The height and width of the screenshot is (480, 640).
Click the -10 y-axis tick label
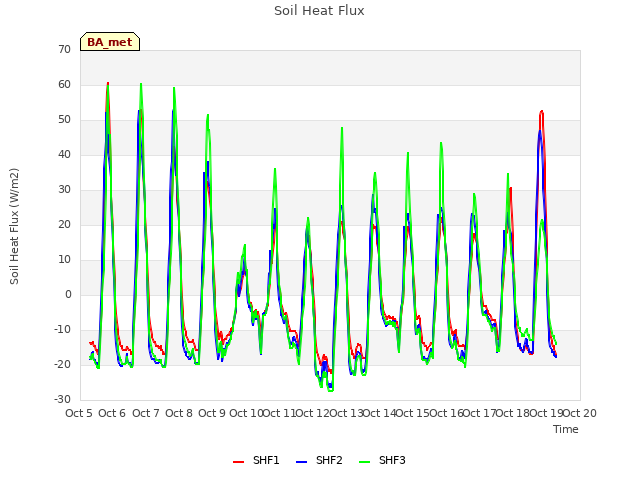coord(63,329)
